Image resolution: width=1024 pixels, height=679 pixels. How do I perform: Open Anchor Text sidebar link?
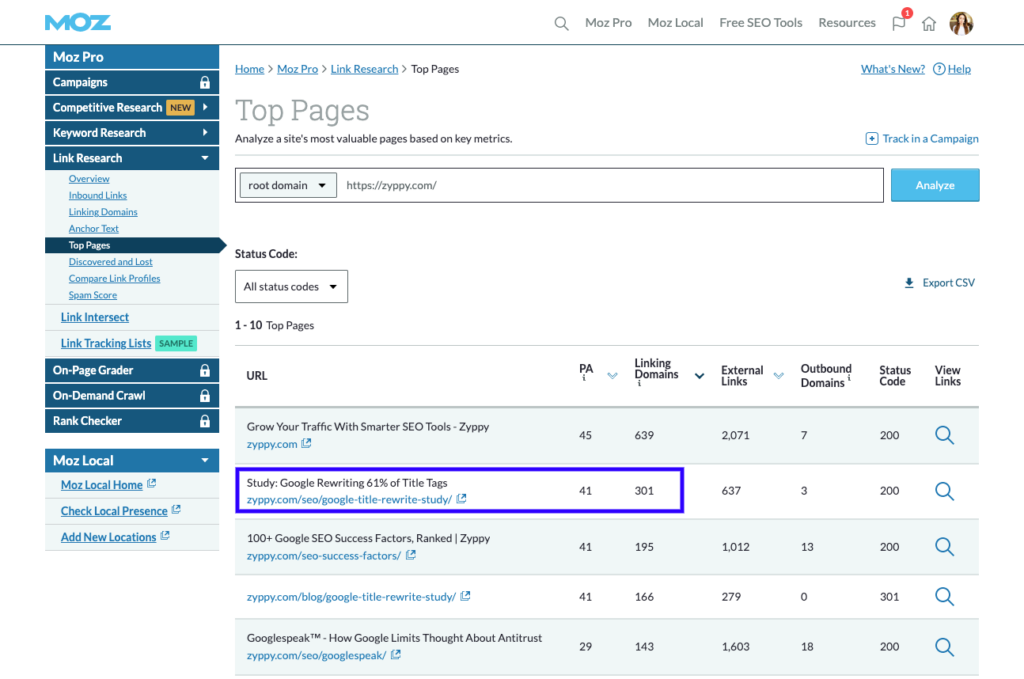(93, 229)
